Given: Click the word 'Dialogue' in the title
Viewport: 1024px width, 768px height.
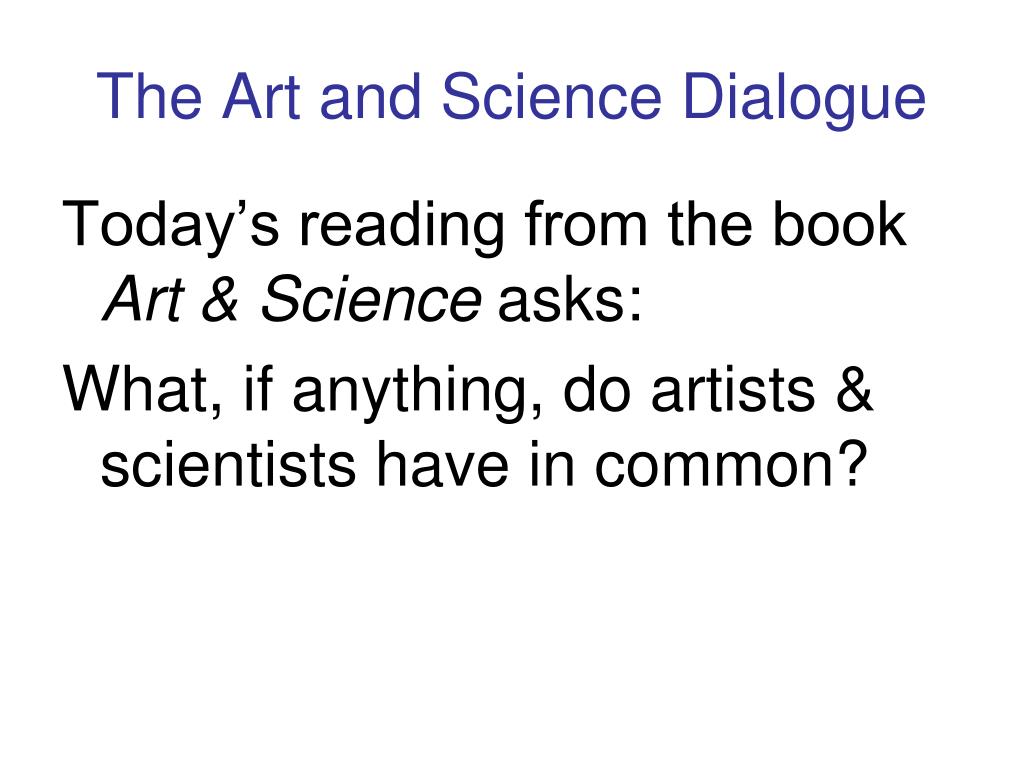Looking at the screenshot, I should click(805, 98).
